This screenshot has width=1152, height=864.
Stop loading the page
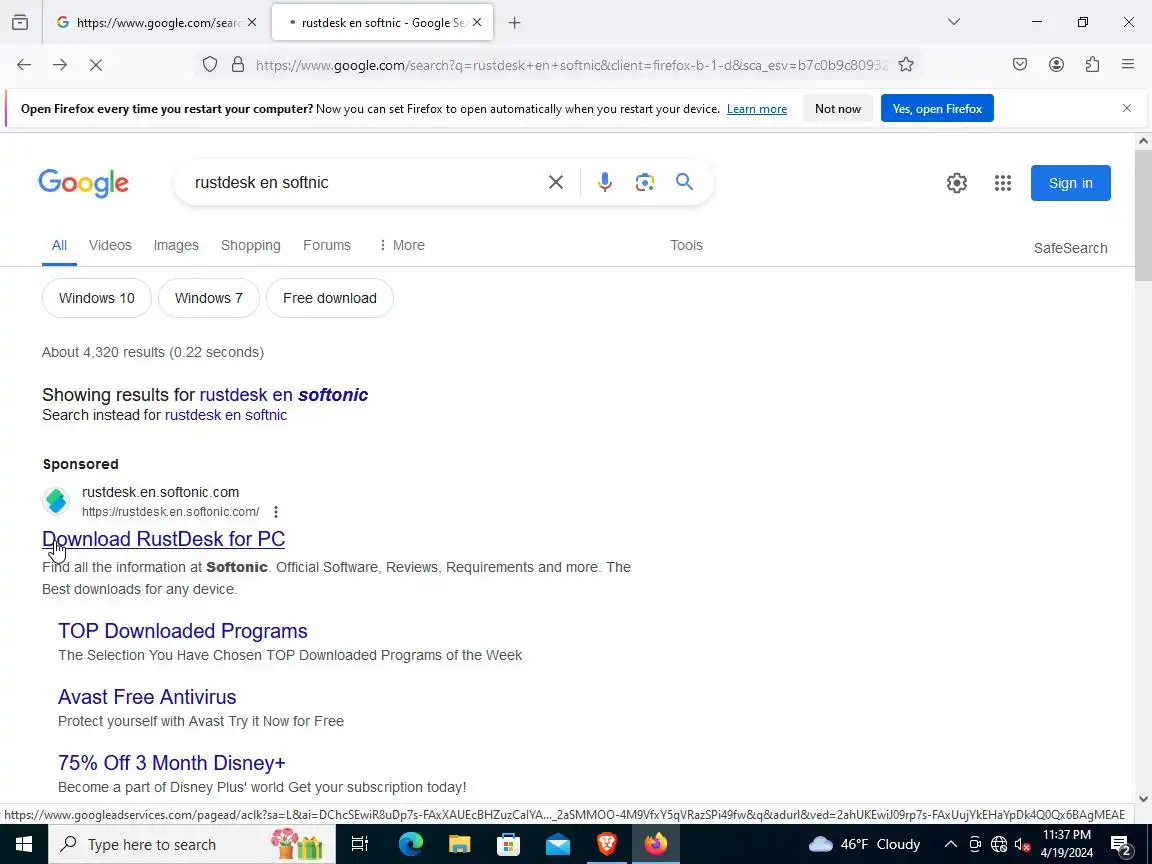click(x=96, y=65)
